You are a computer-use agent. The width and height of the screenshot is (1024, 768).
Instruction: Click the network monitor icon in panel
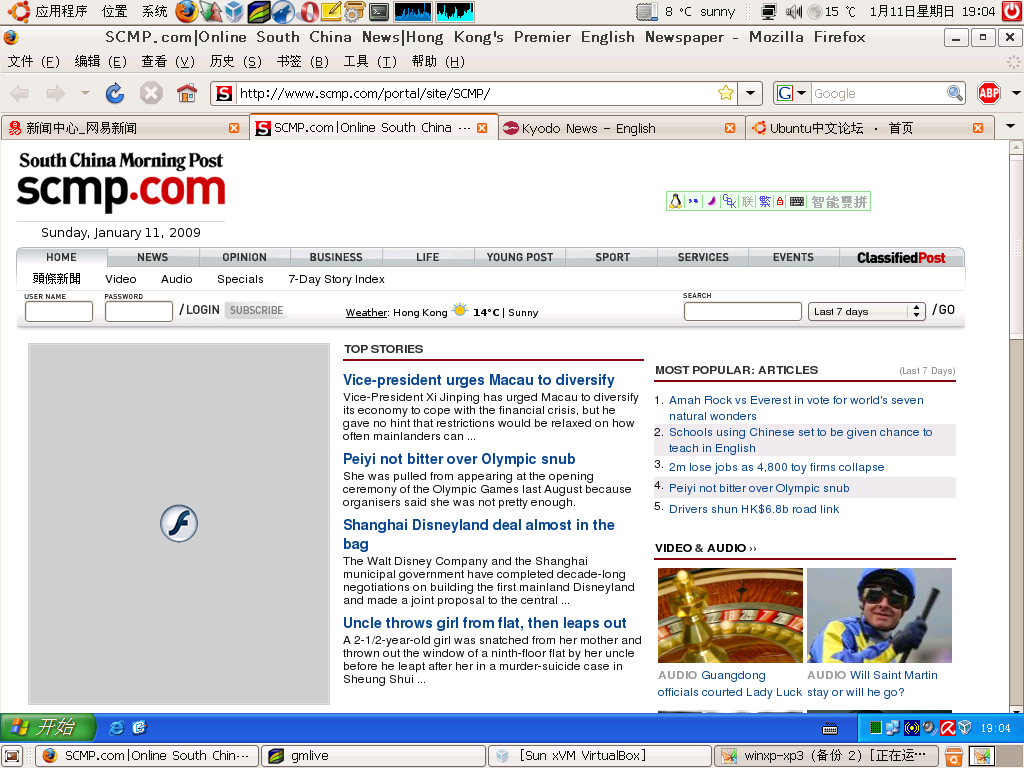pos(769,11)
